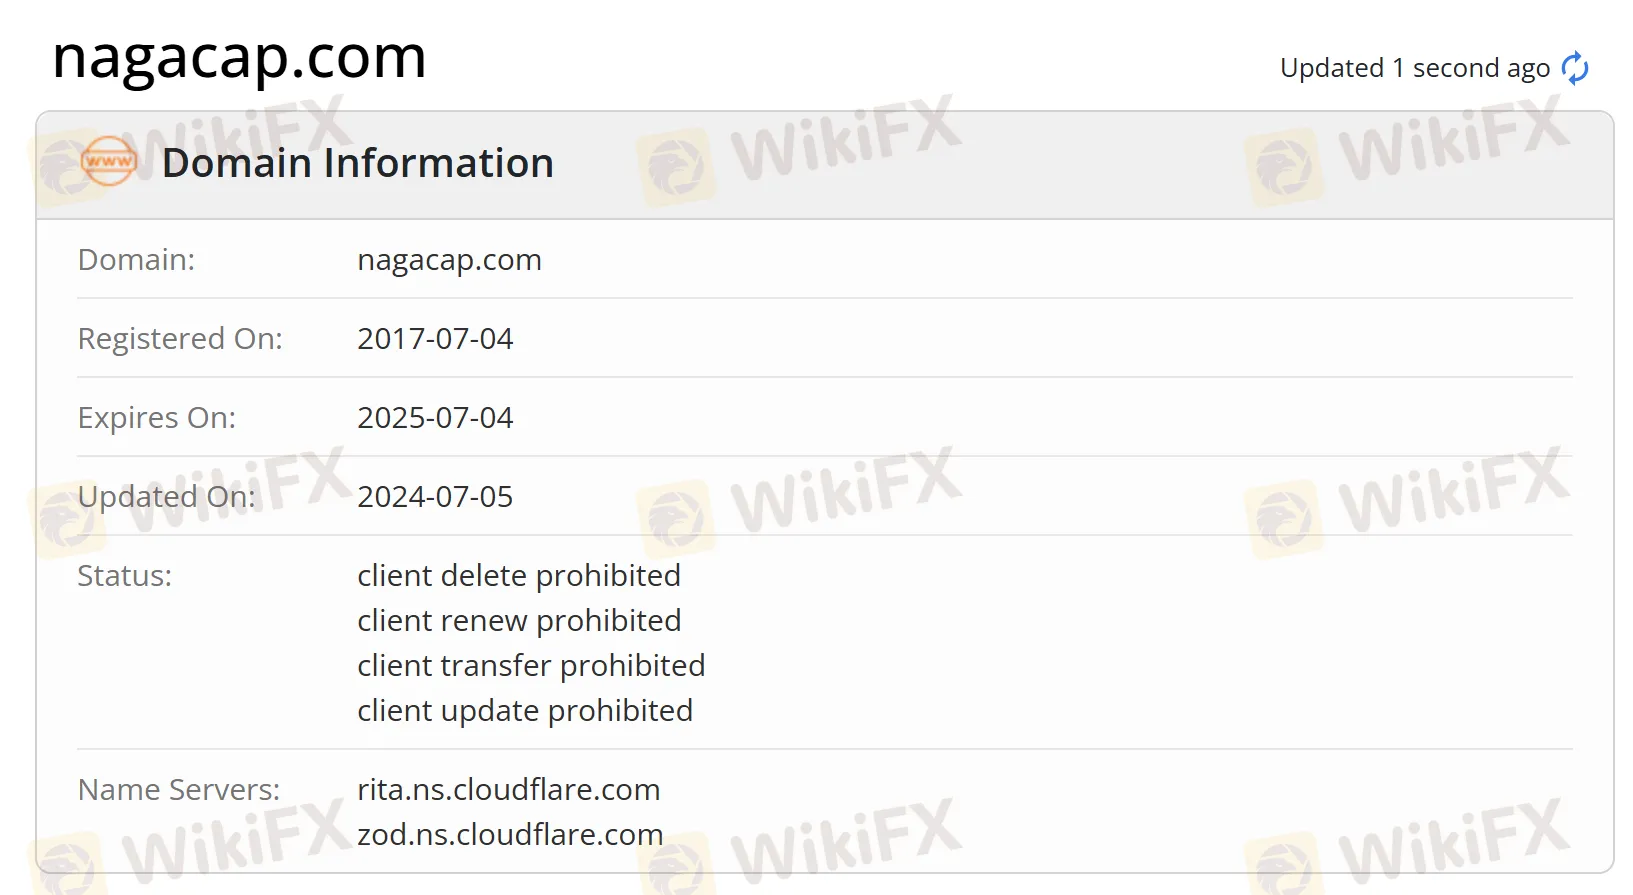The height and width of the screenshot is (895, 1633).
Task: Click the rita.ns.cloudflare.com name server
Action: click(x=508, y=790)
